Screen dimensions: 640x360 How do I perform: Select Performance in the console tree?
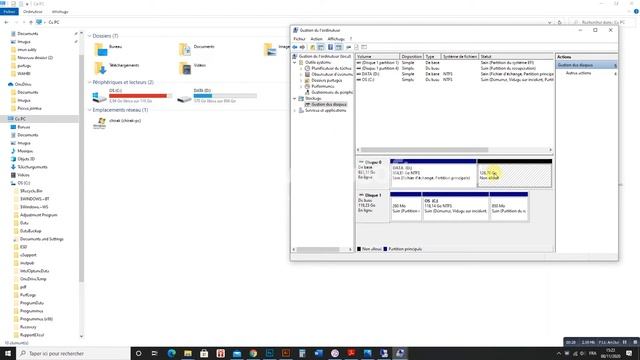click(323, 87)
